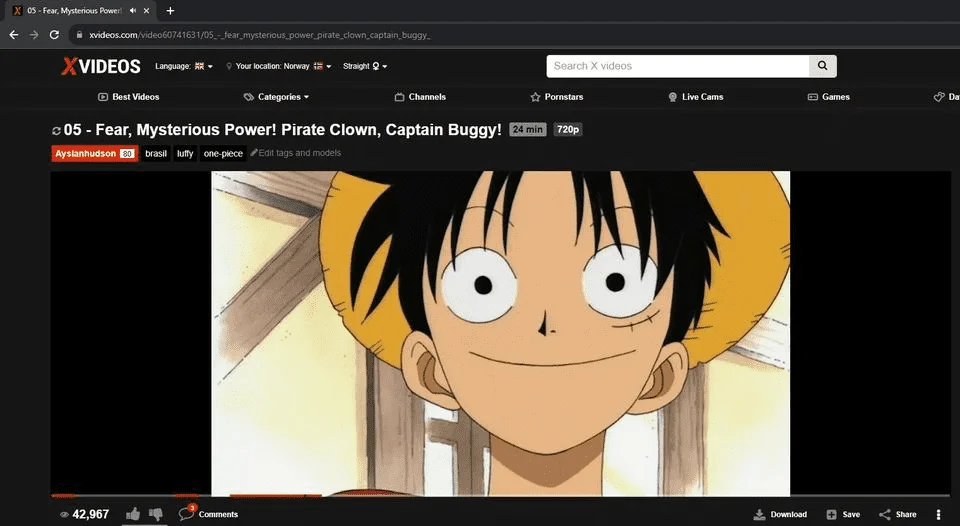This screenshot has width=960, height=526.
Task: Close the current browser tab
Action: [x=146, y=10]
